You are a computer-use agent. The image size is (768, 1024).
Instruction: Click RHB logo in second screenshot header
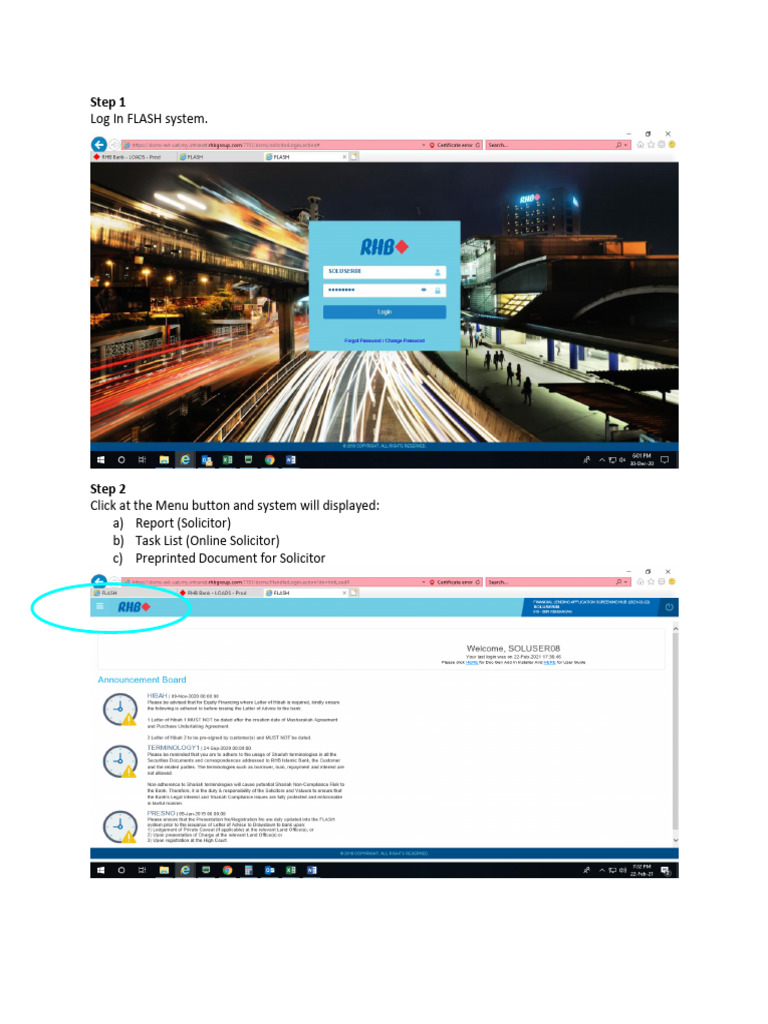[135, 607]
